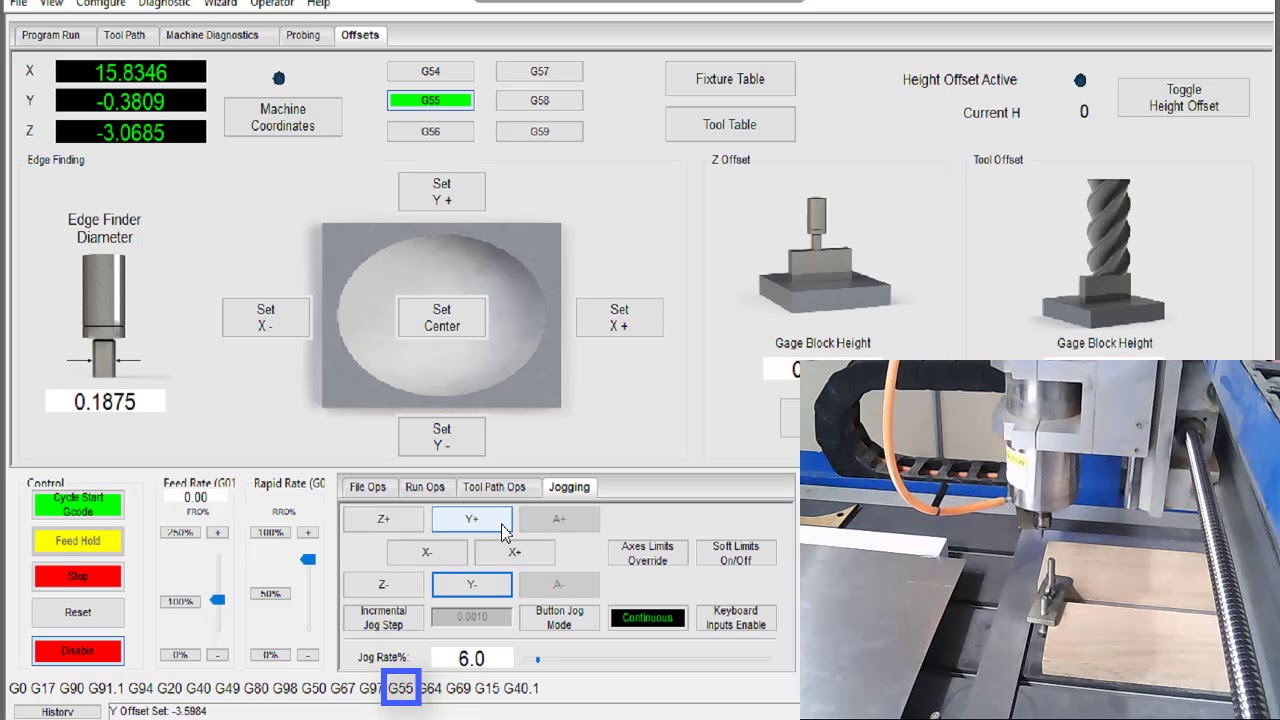Open the File Ops tab
The height and width of the screenshot is (720, 1280).
pyautogui.click(x=367, y=487)
